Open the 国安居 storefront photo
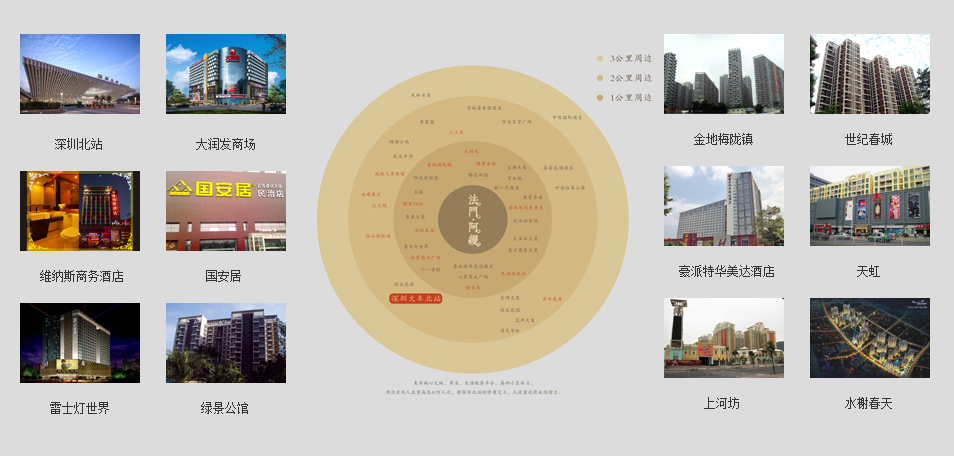954x456 pixels. 226,211
